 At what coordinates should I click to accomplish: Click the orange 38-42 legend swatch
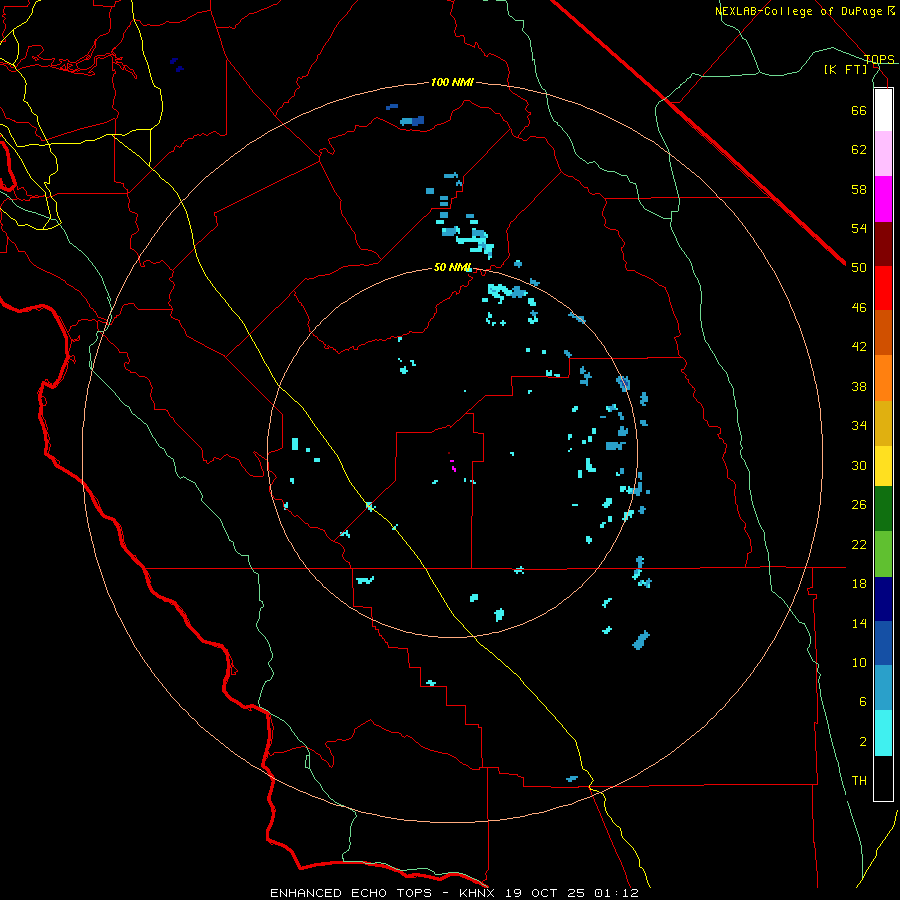pos(883,378)
